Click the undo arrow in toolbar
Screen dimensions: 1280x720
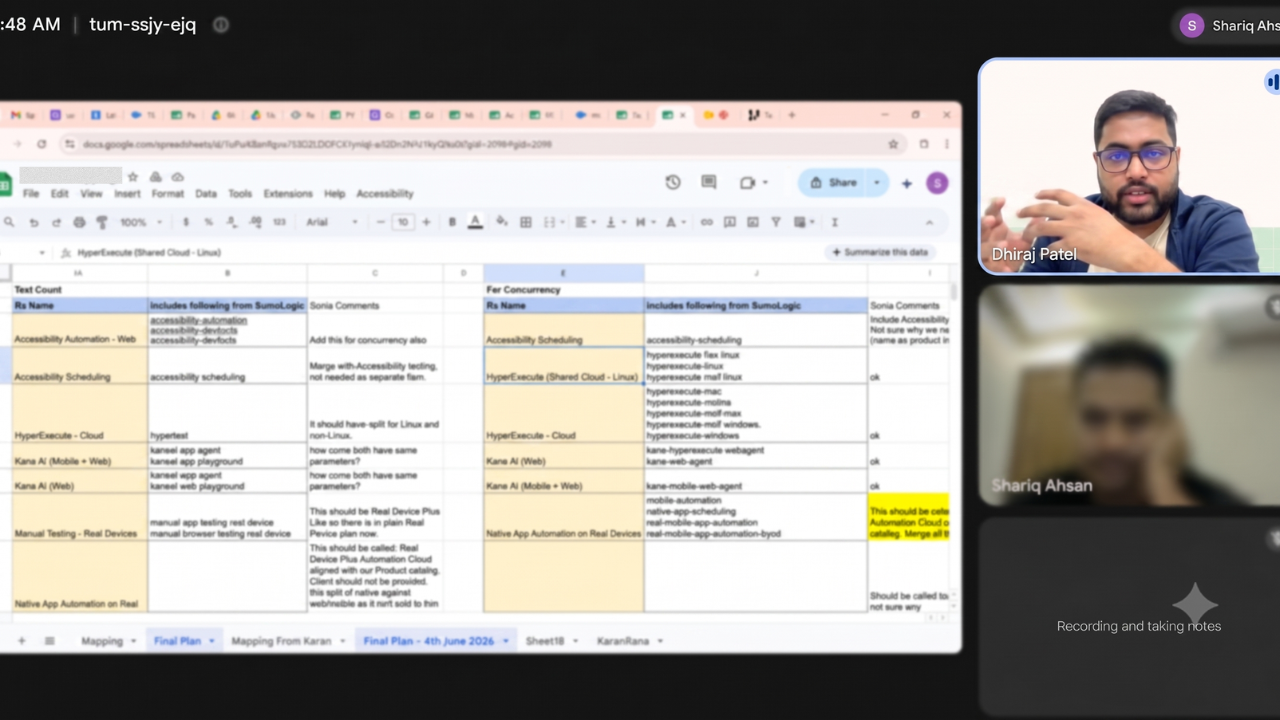pos(34,222)
